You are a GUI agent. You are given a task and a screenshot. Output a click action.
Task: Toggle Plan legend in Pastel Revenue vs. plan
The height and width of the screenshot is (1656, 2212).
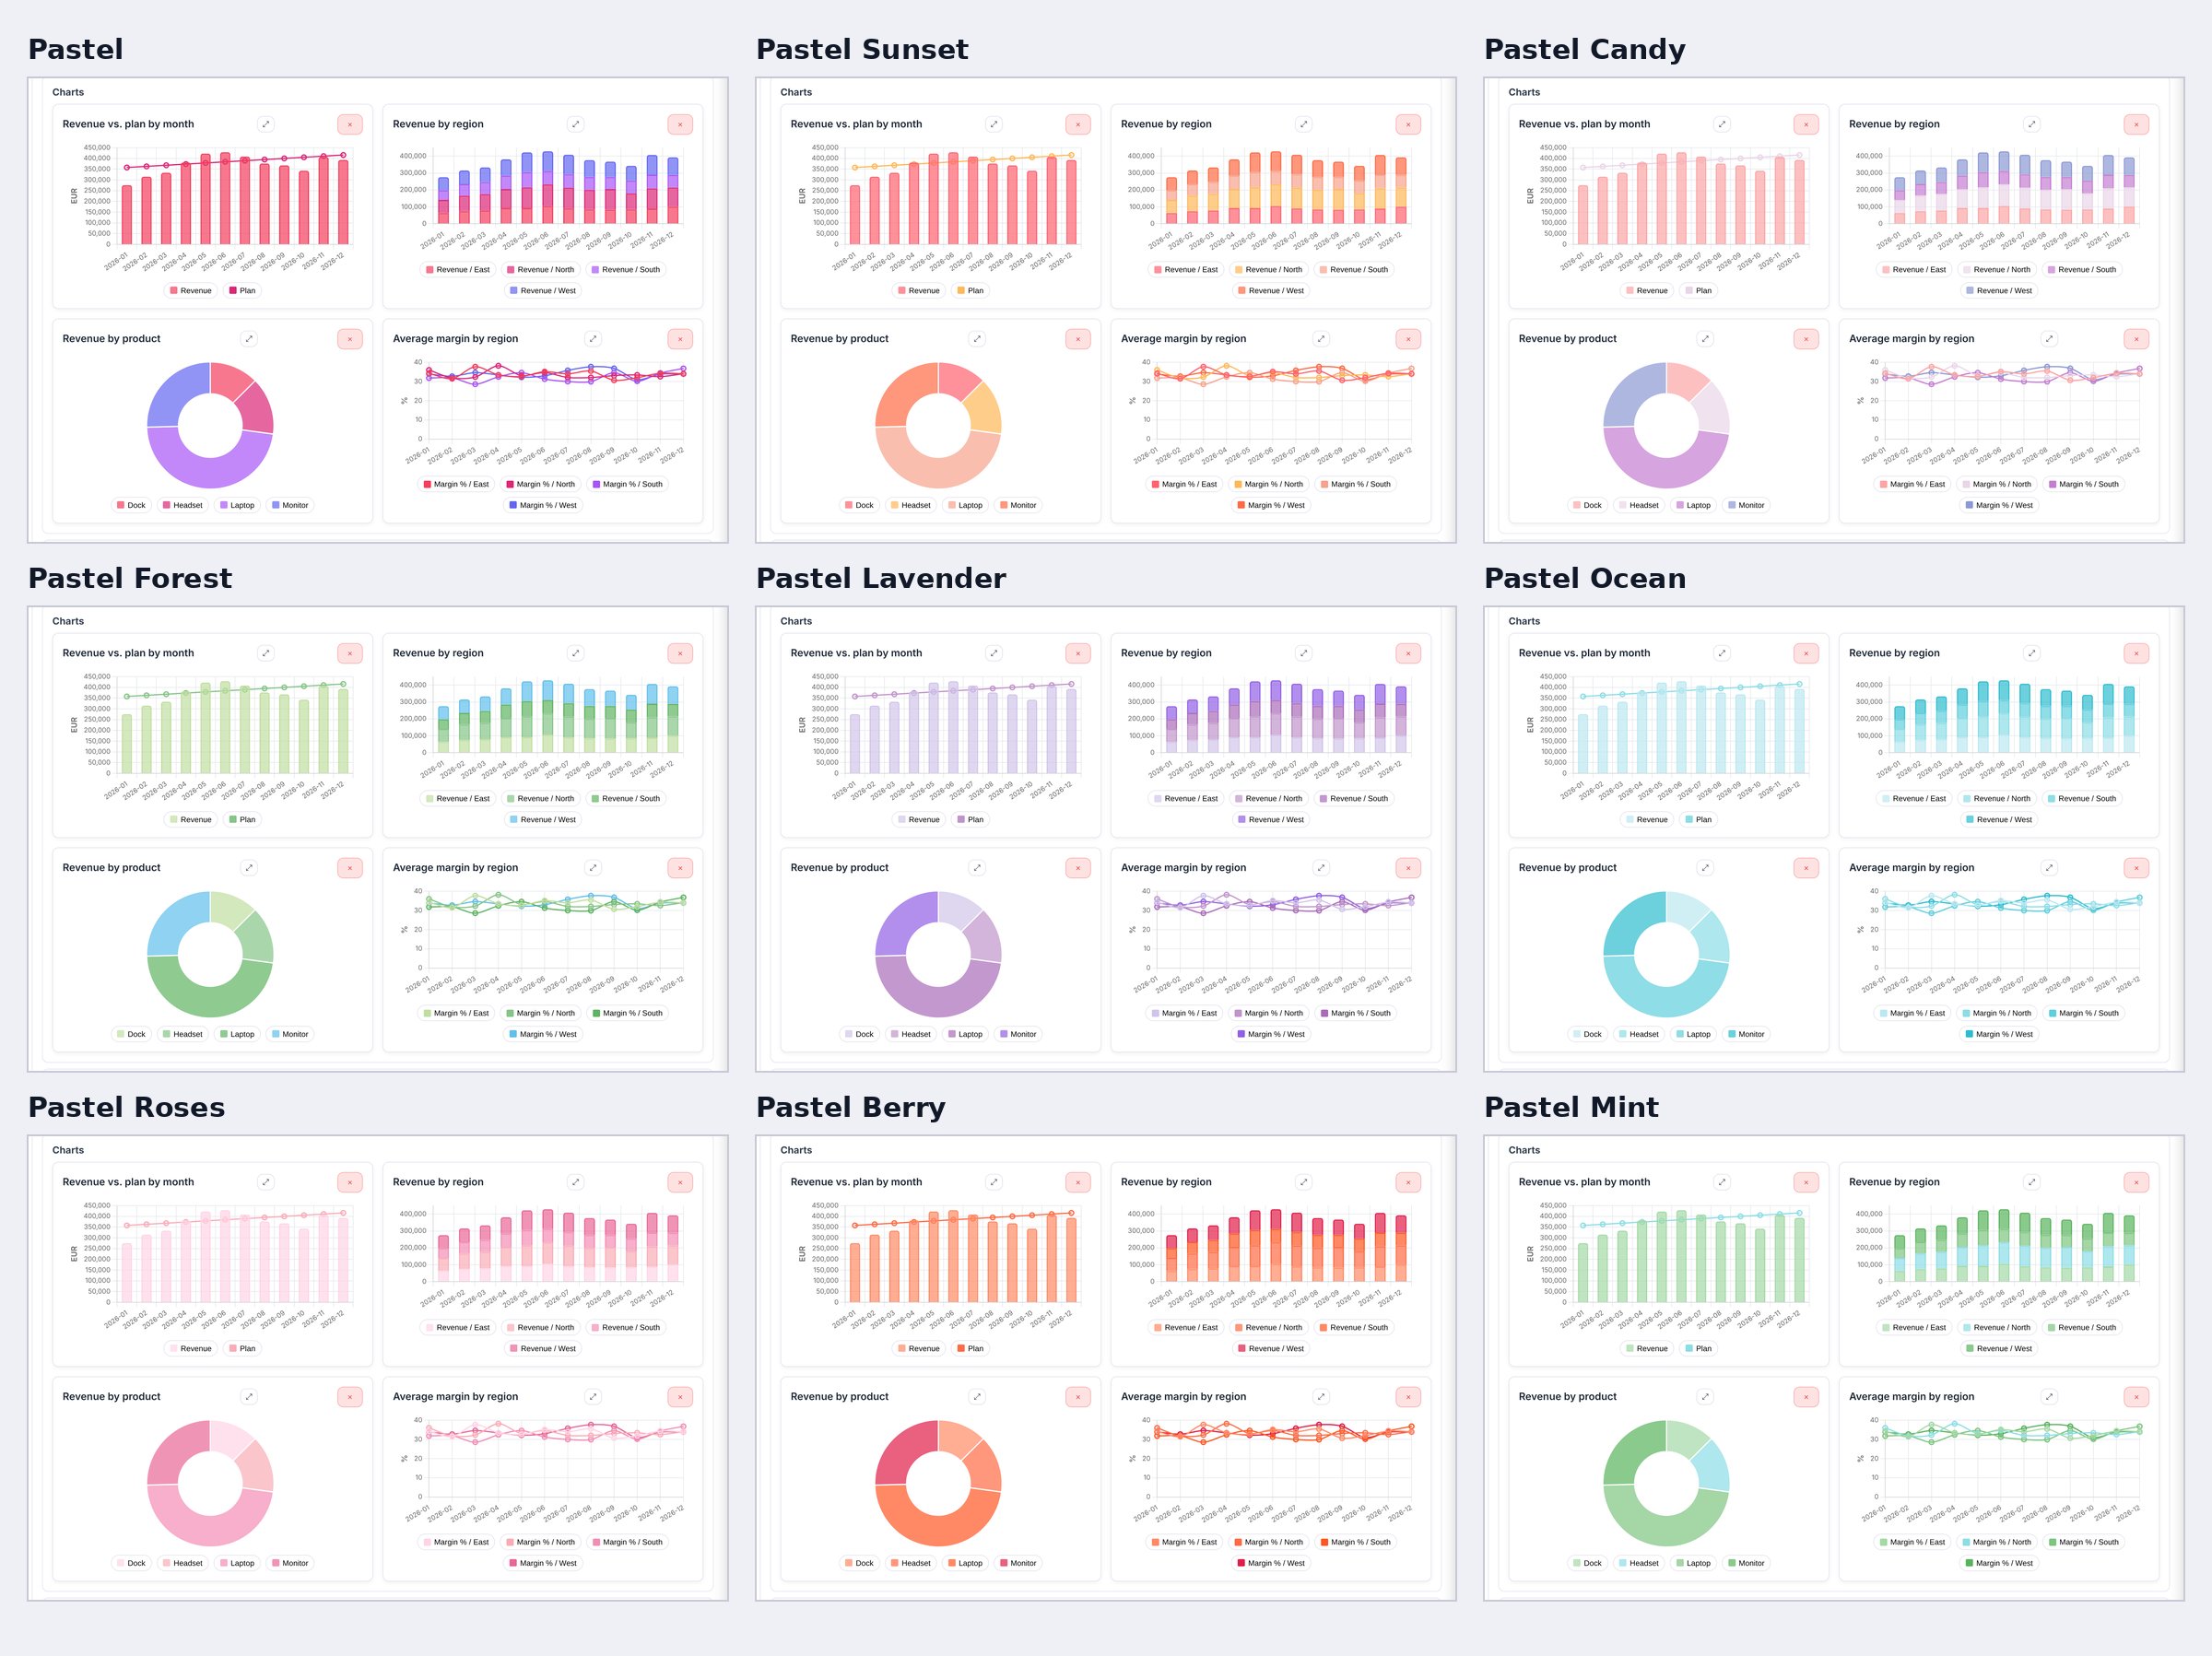click(x=242, y=291)
